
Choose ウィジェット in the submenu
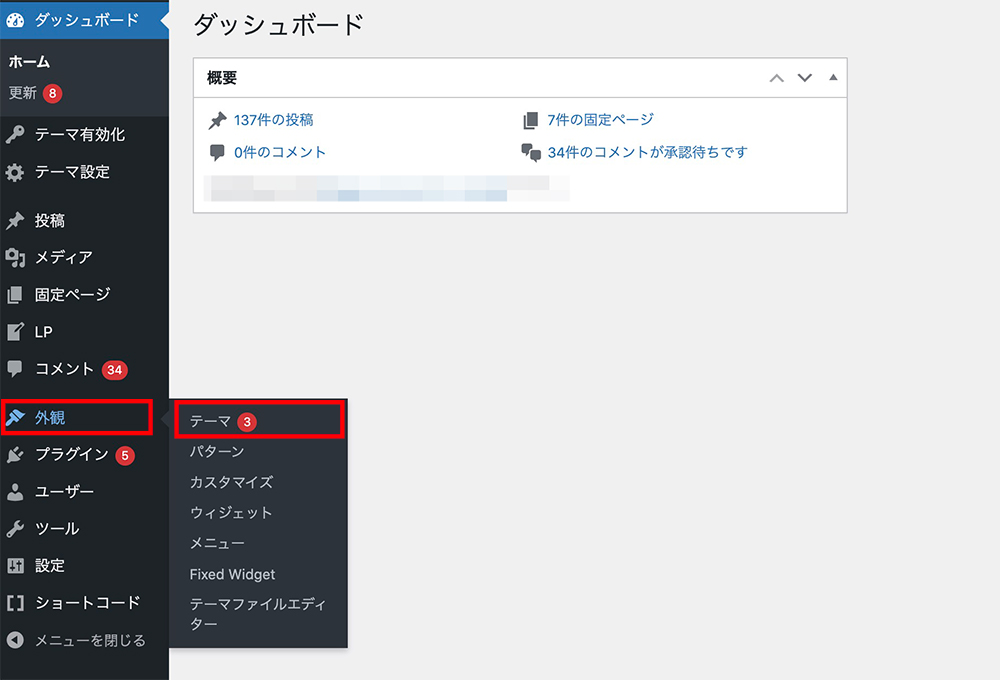click(232, 513)
